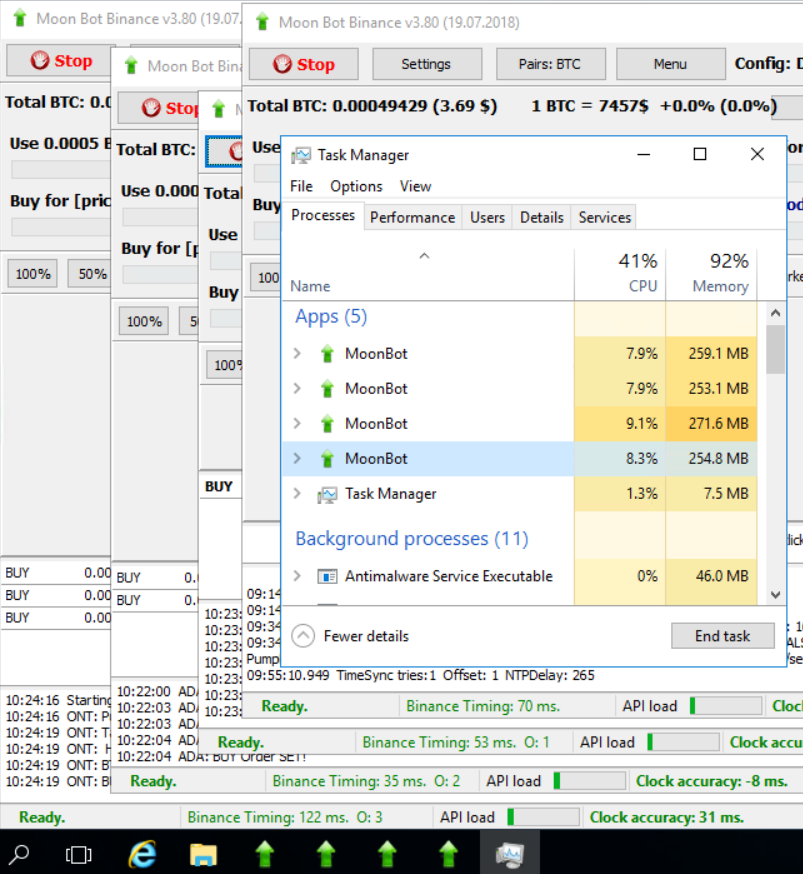Click the 100% button in second Moon Bot window
This screenshot has width=803, height=874.
pyautogui.click(x=144, y=321)
